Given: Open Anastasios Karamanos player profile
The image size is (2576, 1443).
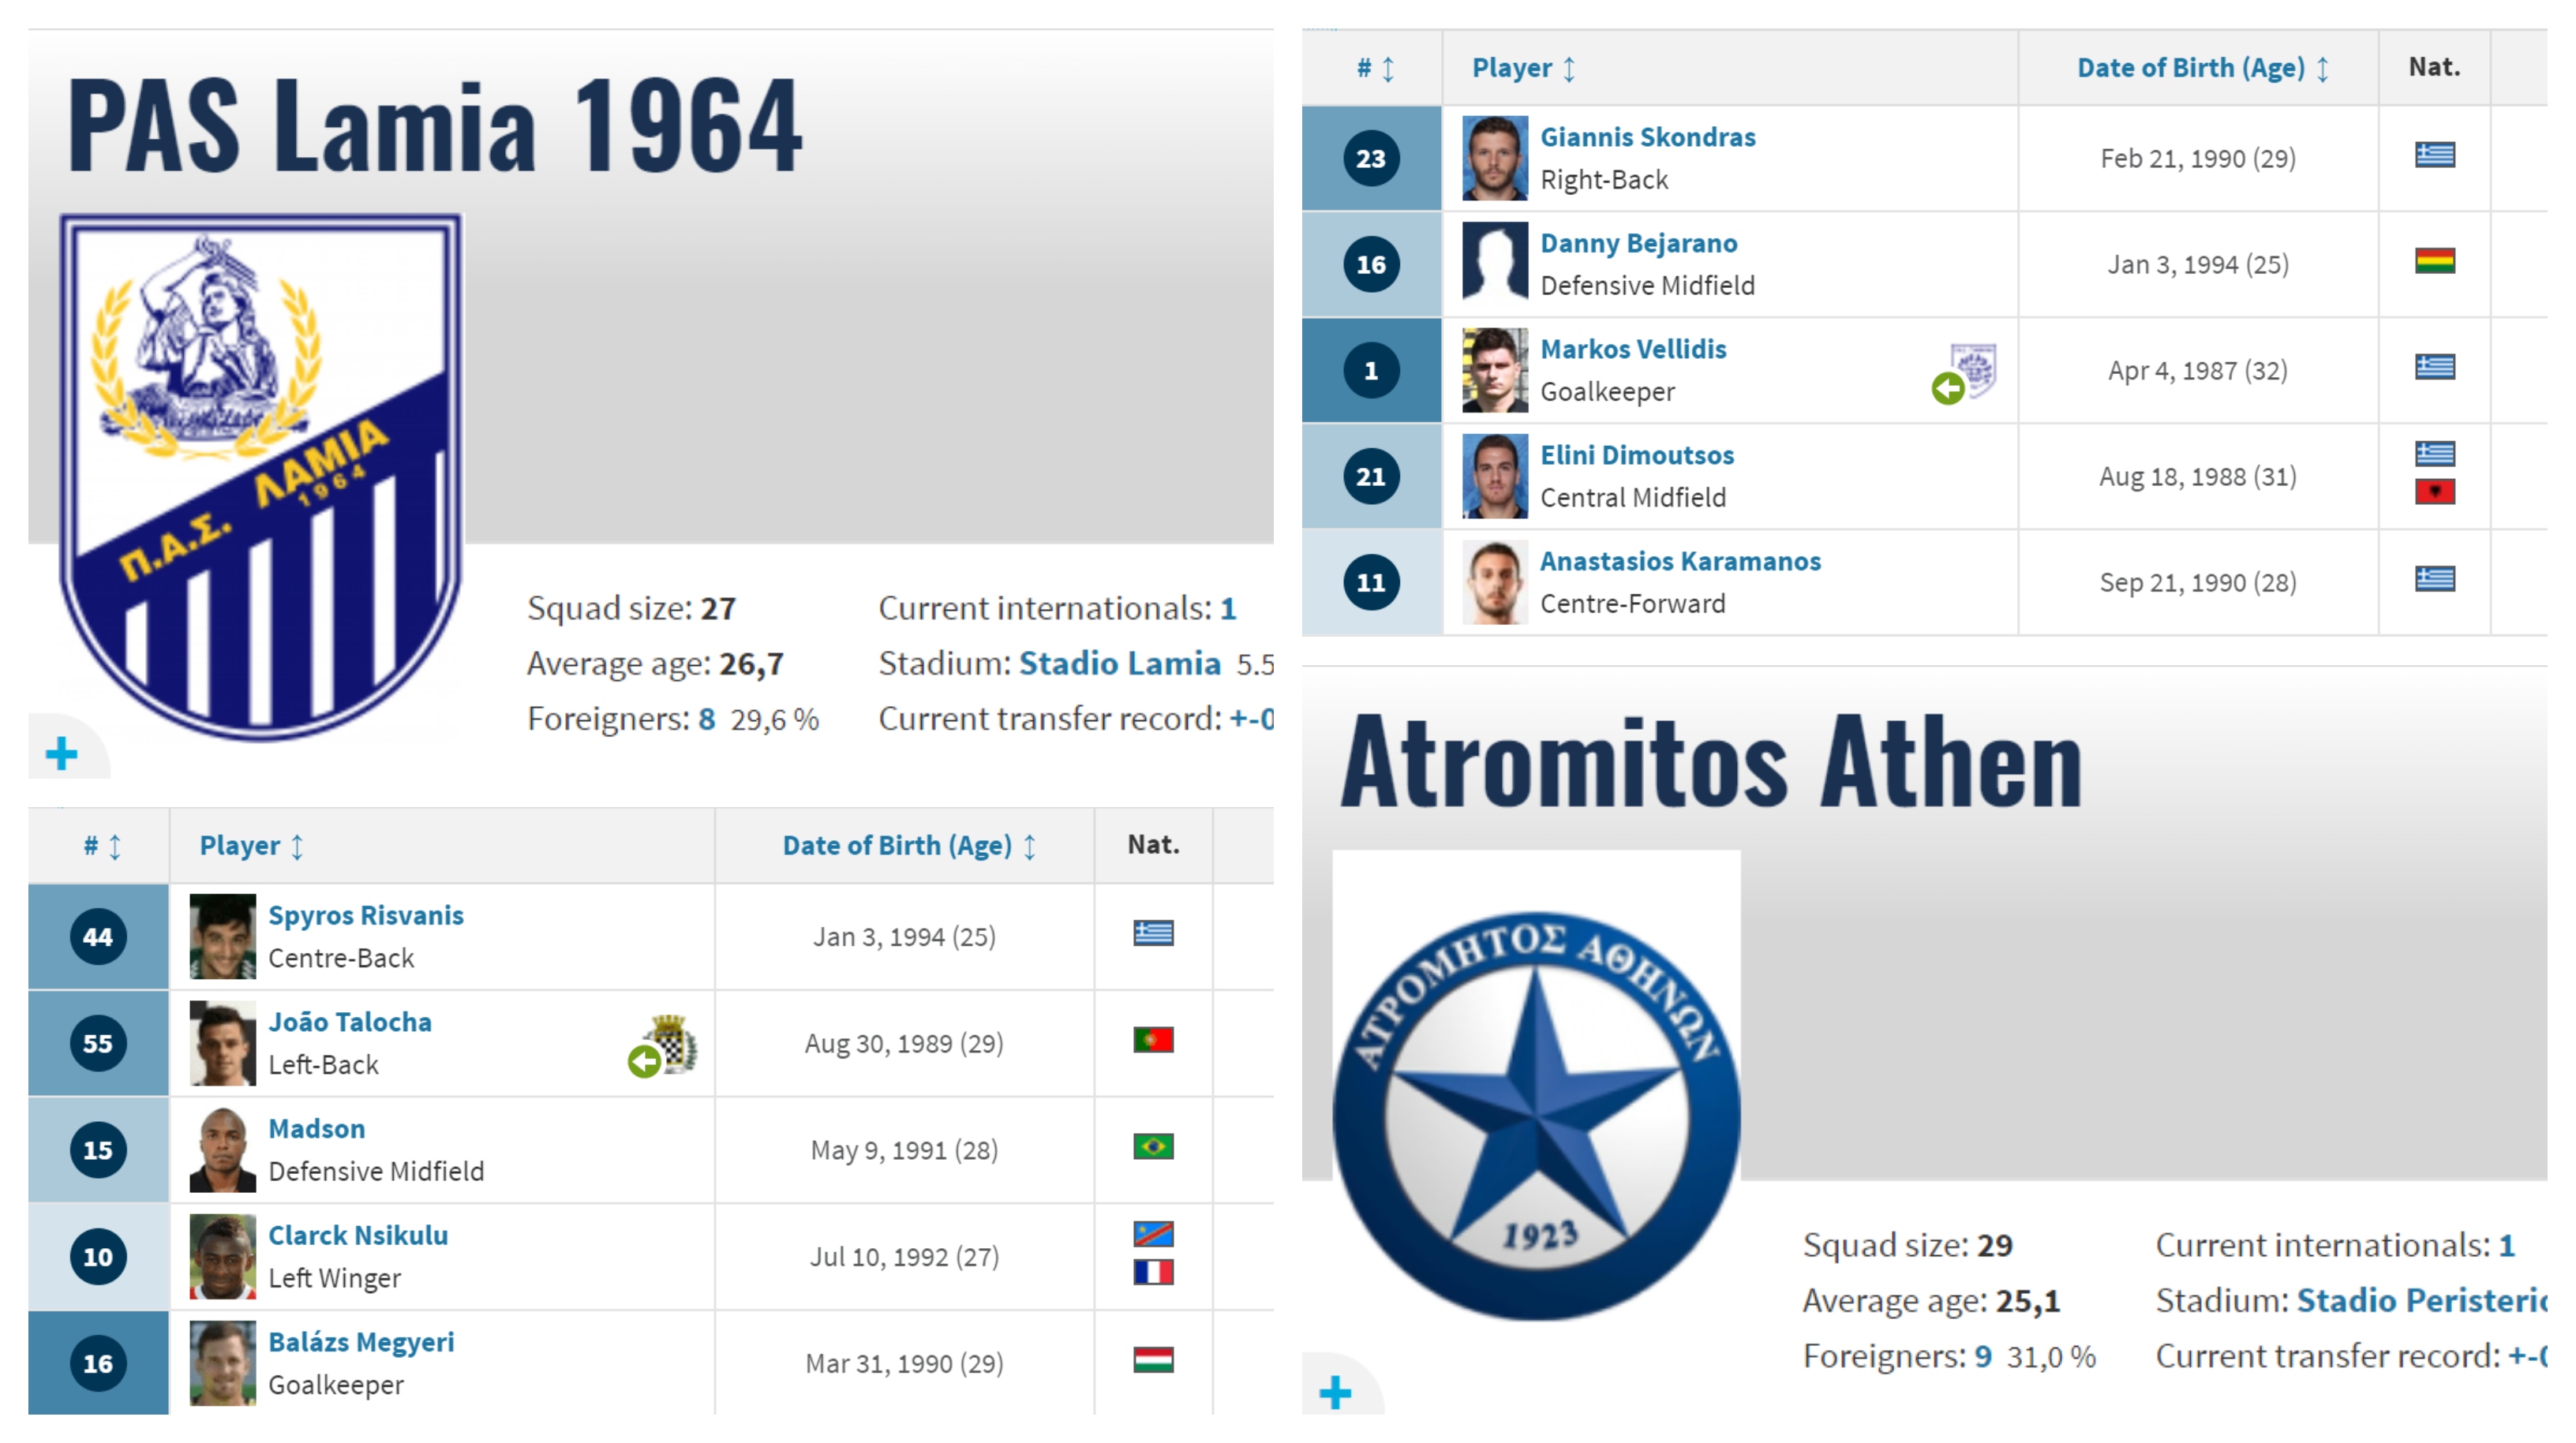Looking at the screenshot, I should click(x=1680, y=561).
